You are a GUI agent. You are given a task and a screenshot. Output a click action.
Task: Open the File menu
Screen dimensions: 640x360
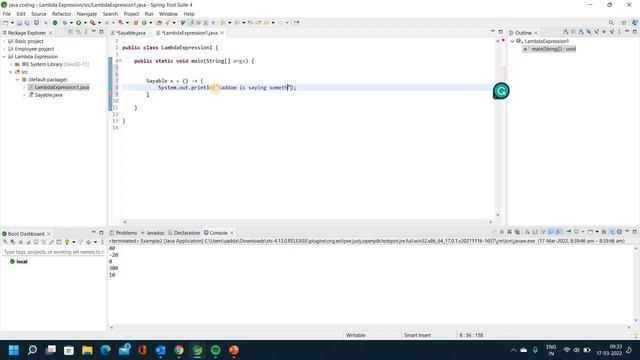(7, 14)
